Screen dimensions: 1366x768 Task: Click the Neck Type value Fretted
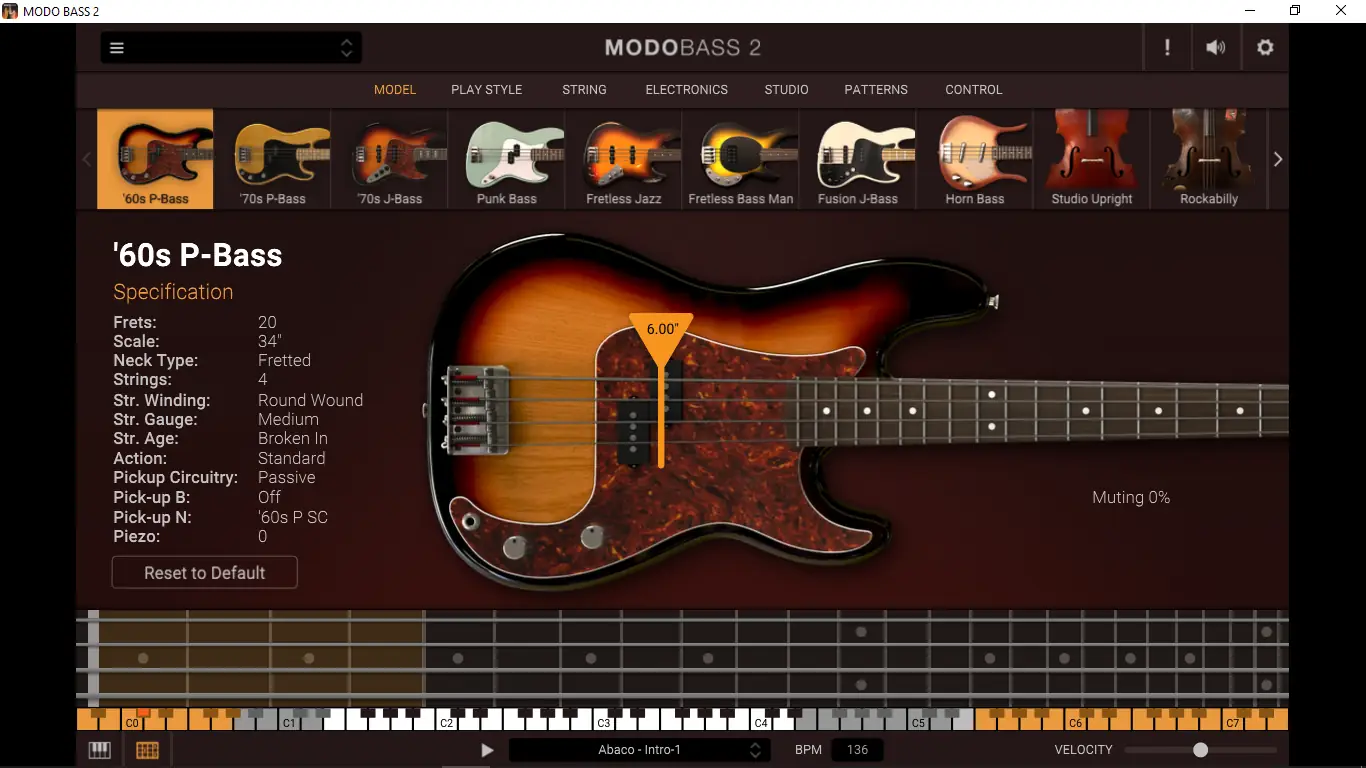coord(284,360)
